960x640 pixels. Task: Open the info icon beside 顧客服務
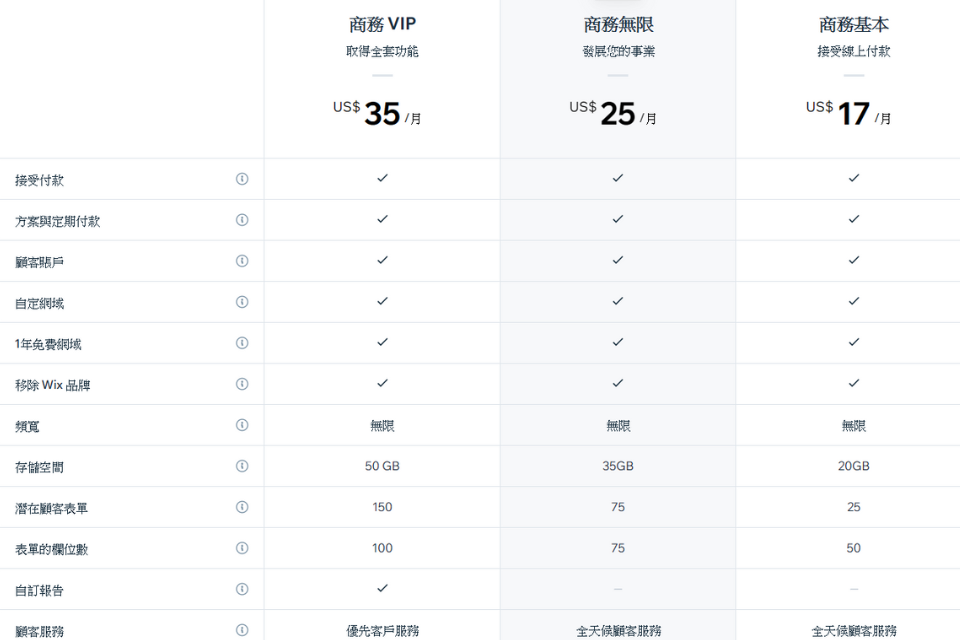coord(241,630)
